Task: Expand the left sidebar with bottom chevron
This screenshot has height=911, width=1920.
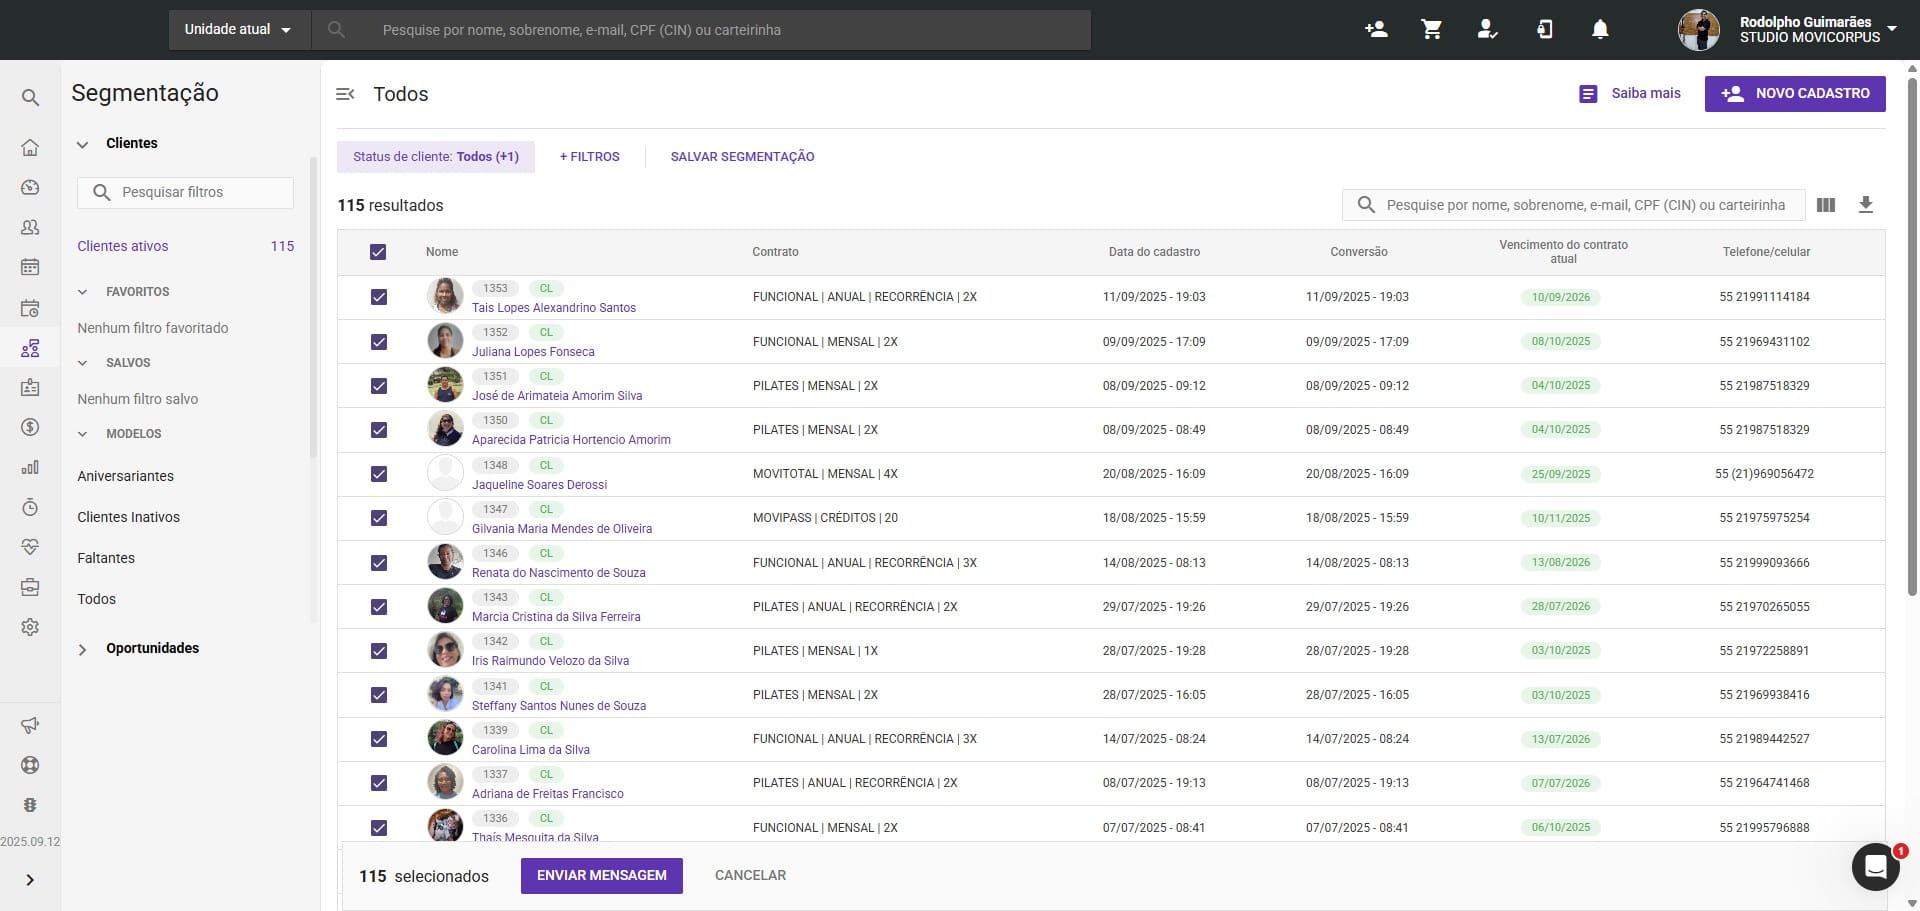Action: pyautogui.click(x=30, y=880)
